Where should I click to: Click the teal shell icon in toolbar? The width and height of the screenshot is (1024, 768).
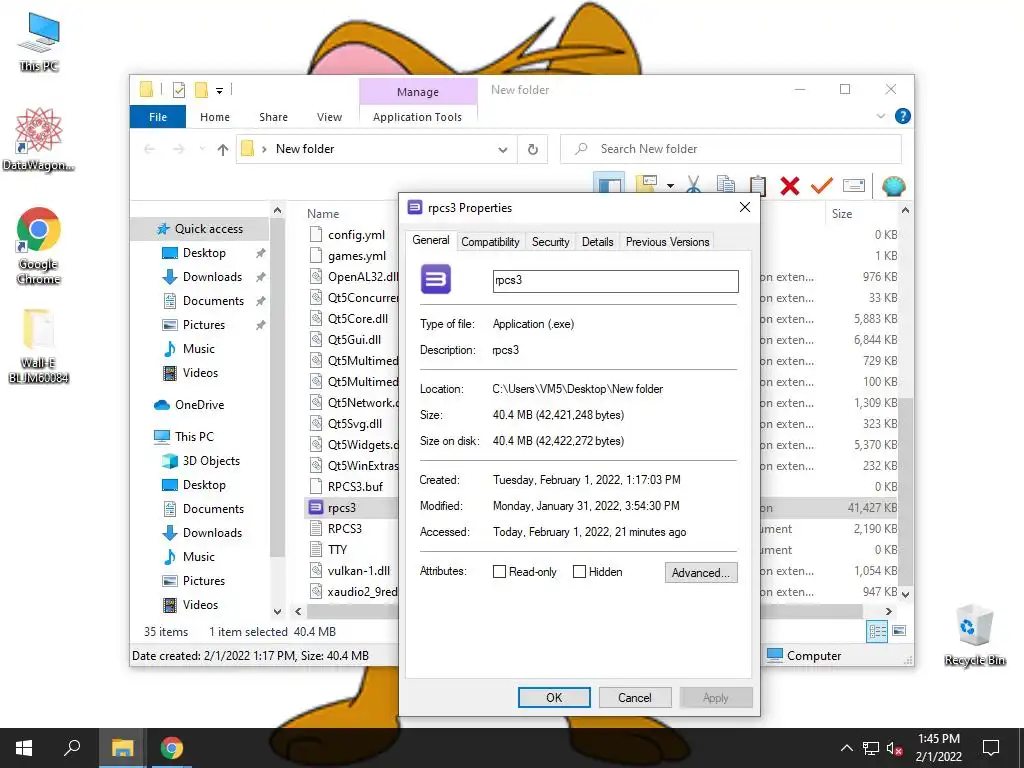click(893, 186)
